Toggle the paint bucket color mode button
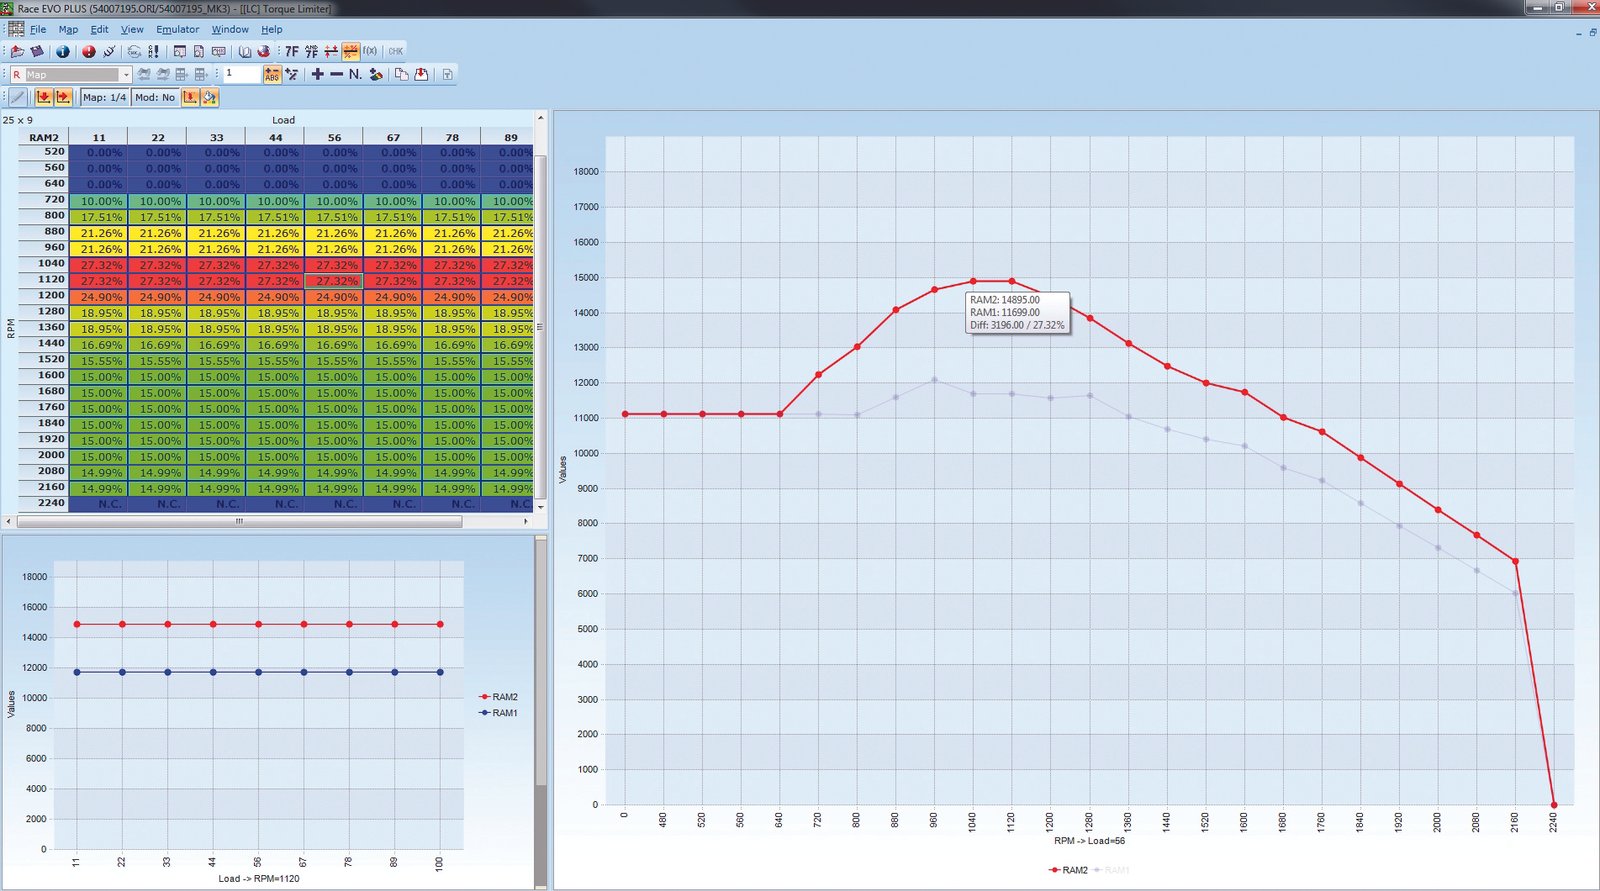 pos(209,97)
